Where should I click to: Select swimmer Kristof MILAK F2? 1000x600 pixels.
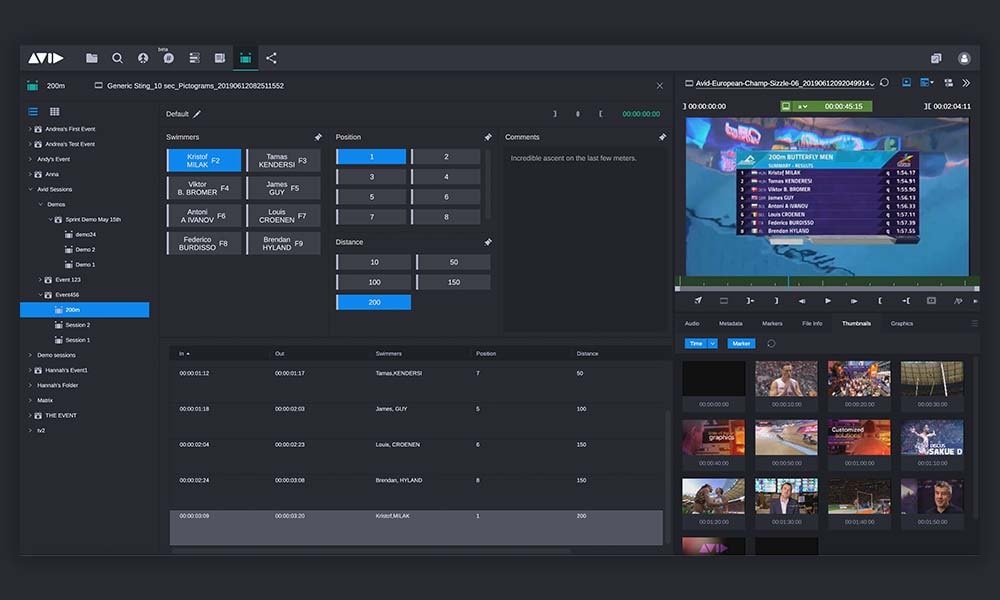pyautogui.click(x=204, y=161)
